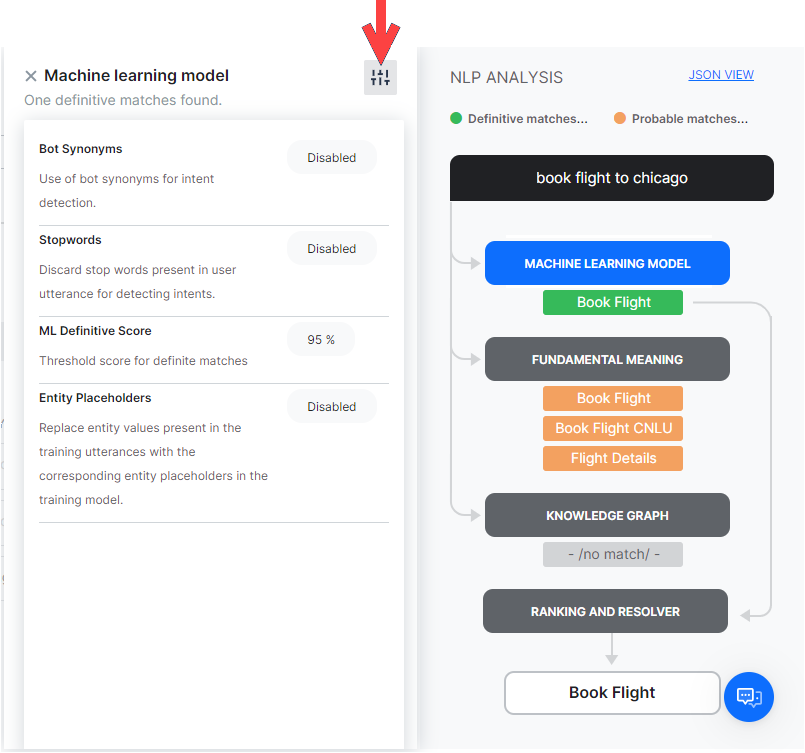Viewport: 805px width, 753px height.
Task: Click the orange Flight Details match
Action: point(613,459)
